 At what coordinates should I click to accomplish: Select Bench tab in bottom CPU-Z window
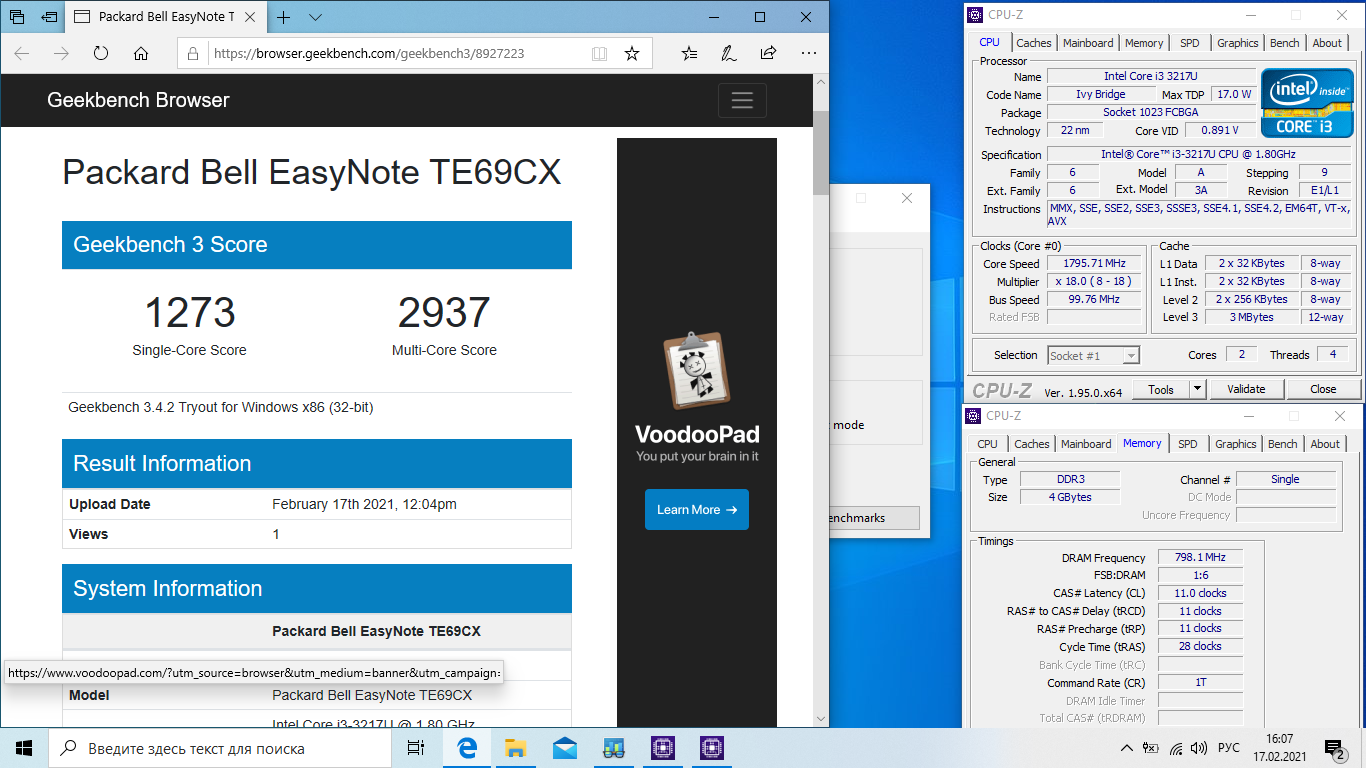pyautogui.click(x=1283, y=444)
